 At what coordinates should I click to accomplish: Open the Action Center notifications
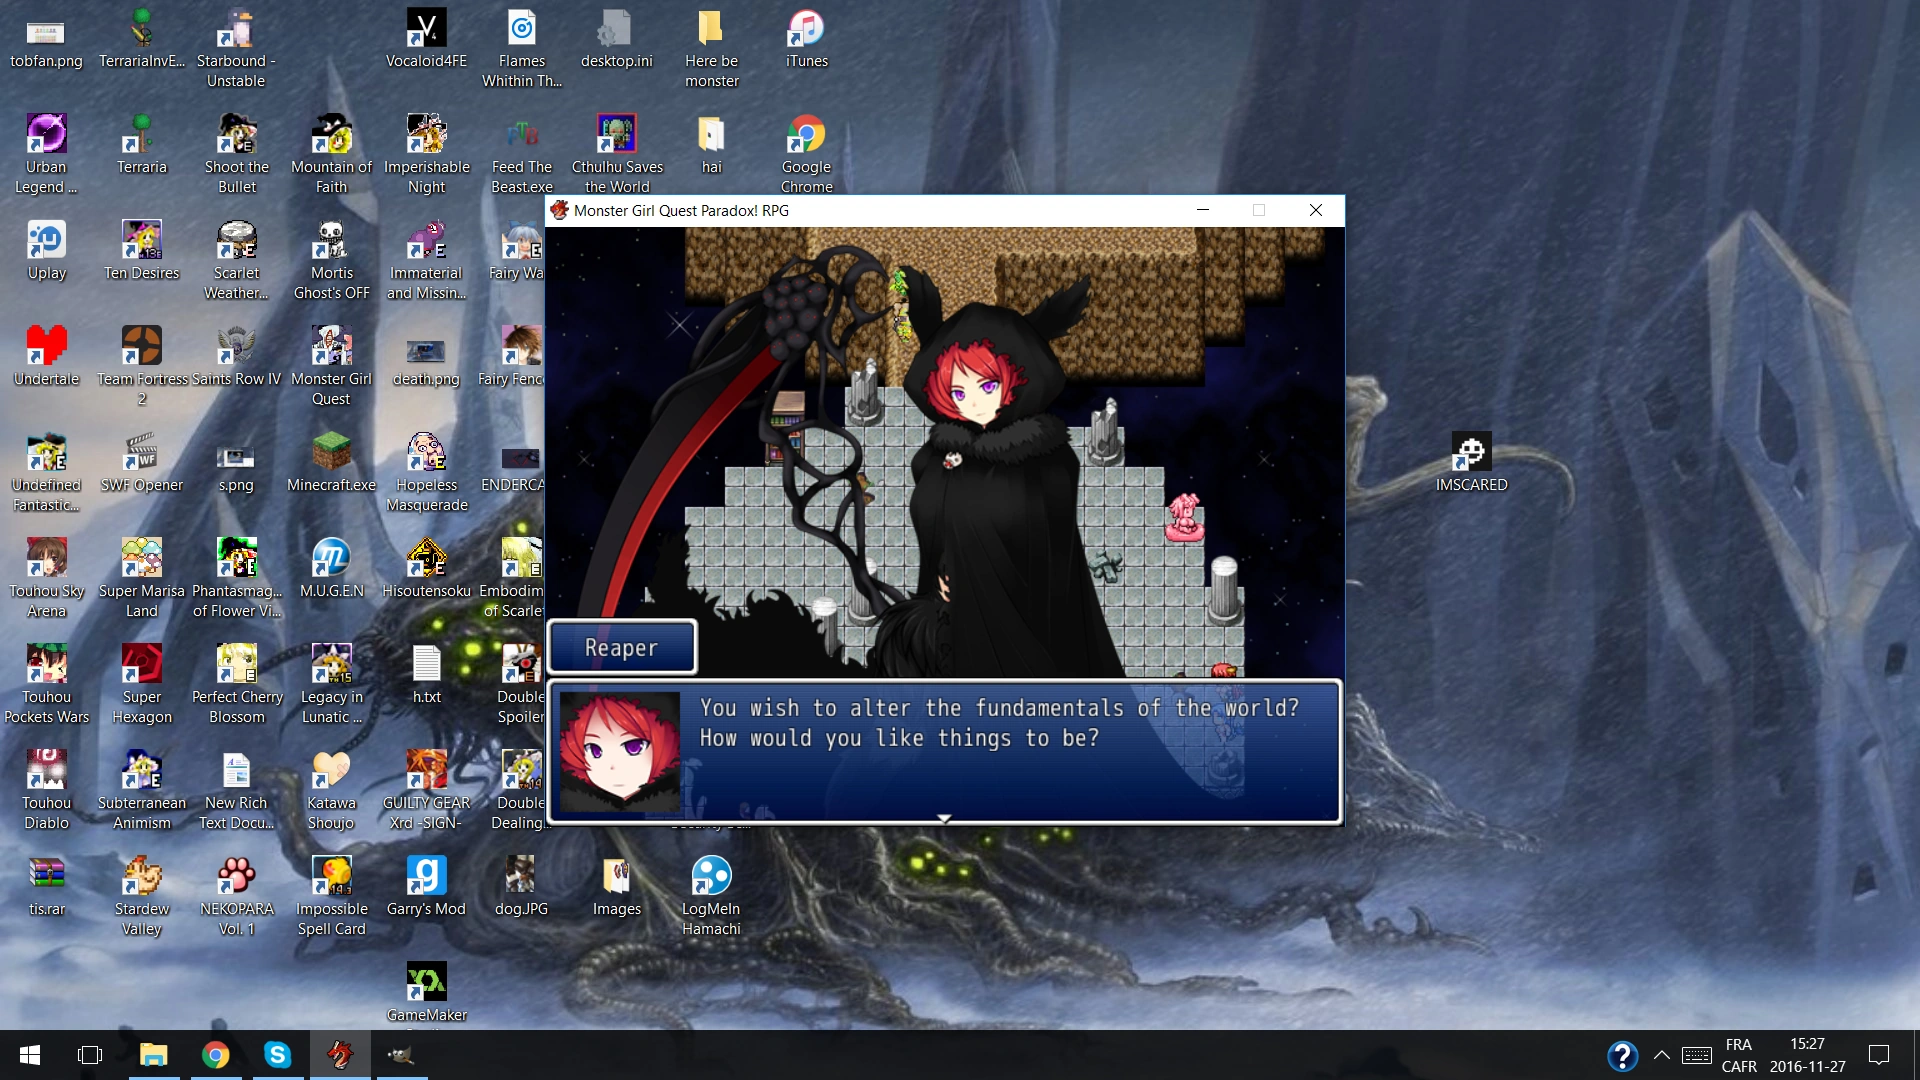pyautogui.click(x=1878, y=1055)
